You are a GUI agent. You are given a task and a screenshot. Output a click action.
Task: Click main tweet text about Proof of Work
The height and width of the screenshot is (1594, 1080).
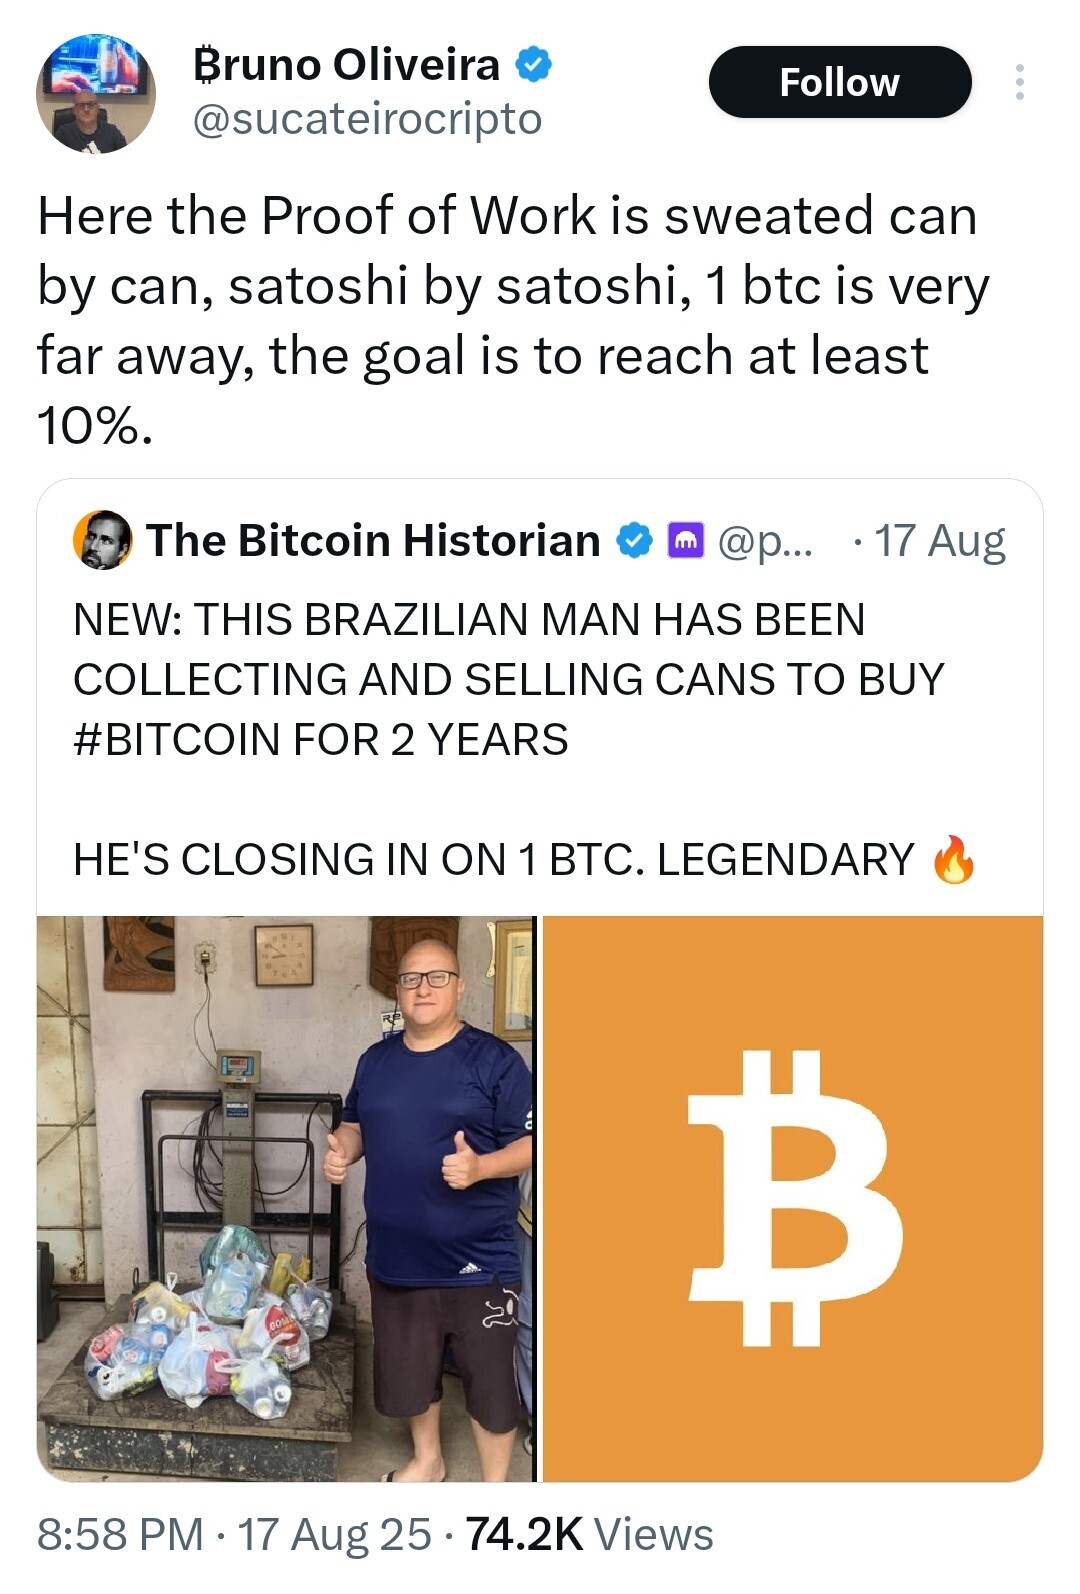click(513, 320)
